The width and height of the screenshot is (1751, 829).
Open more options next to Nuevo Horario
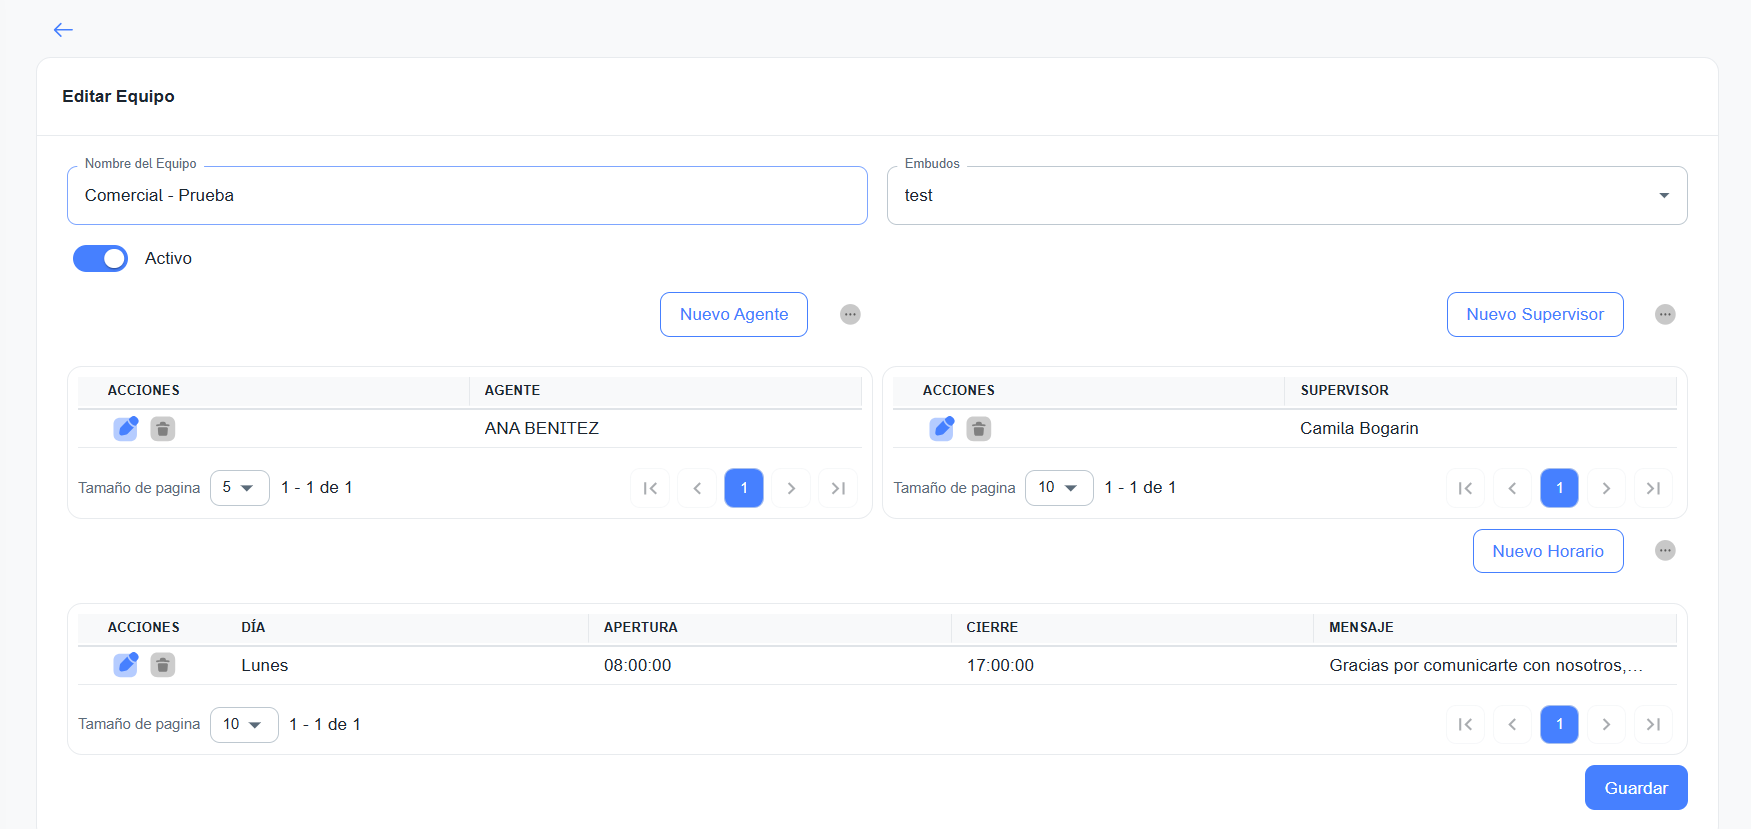[1665, 551]
